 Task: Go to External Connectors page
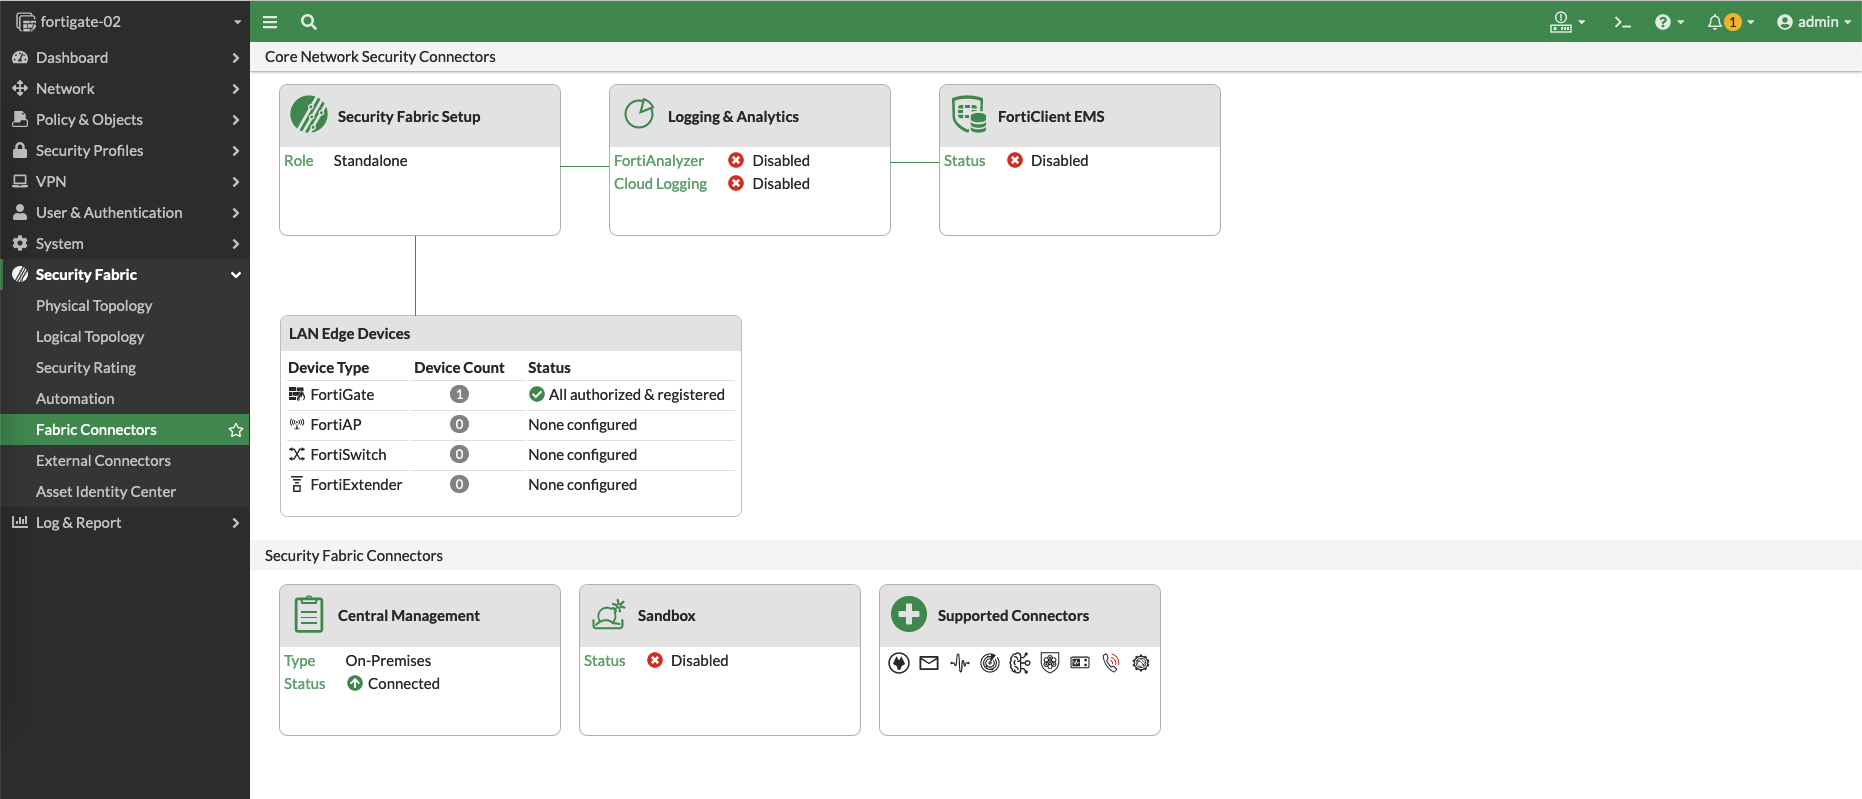pos(103,461)
